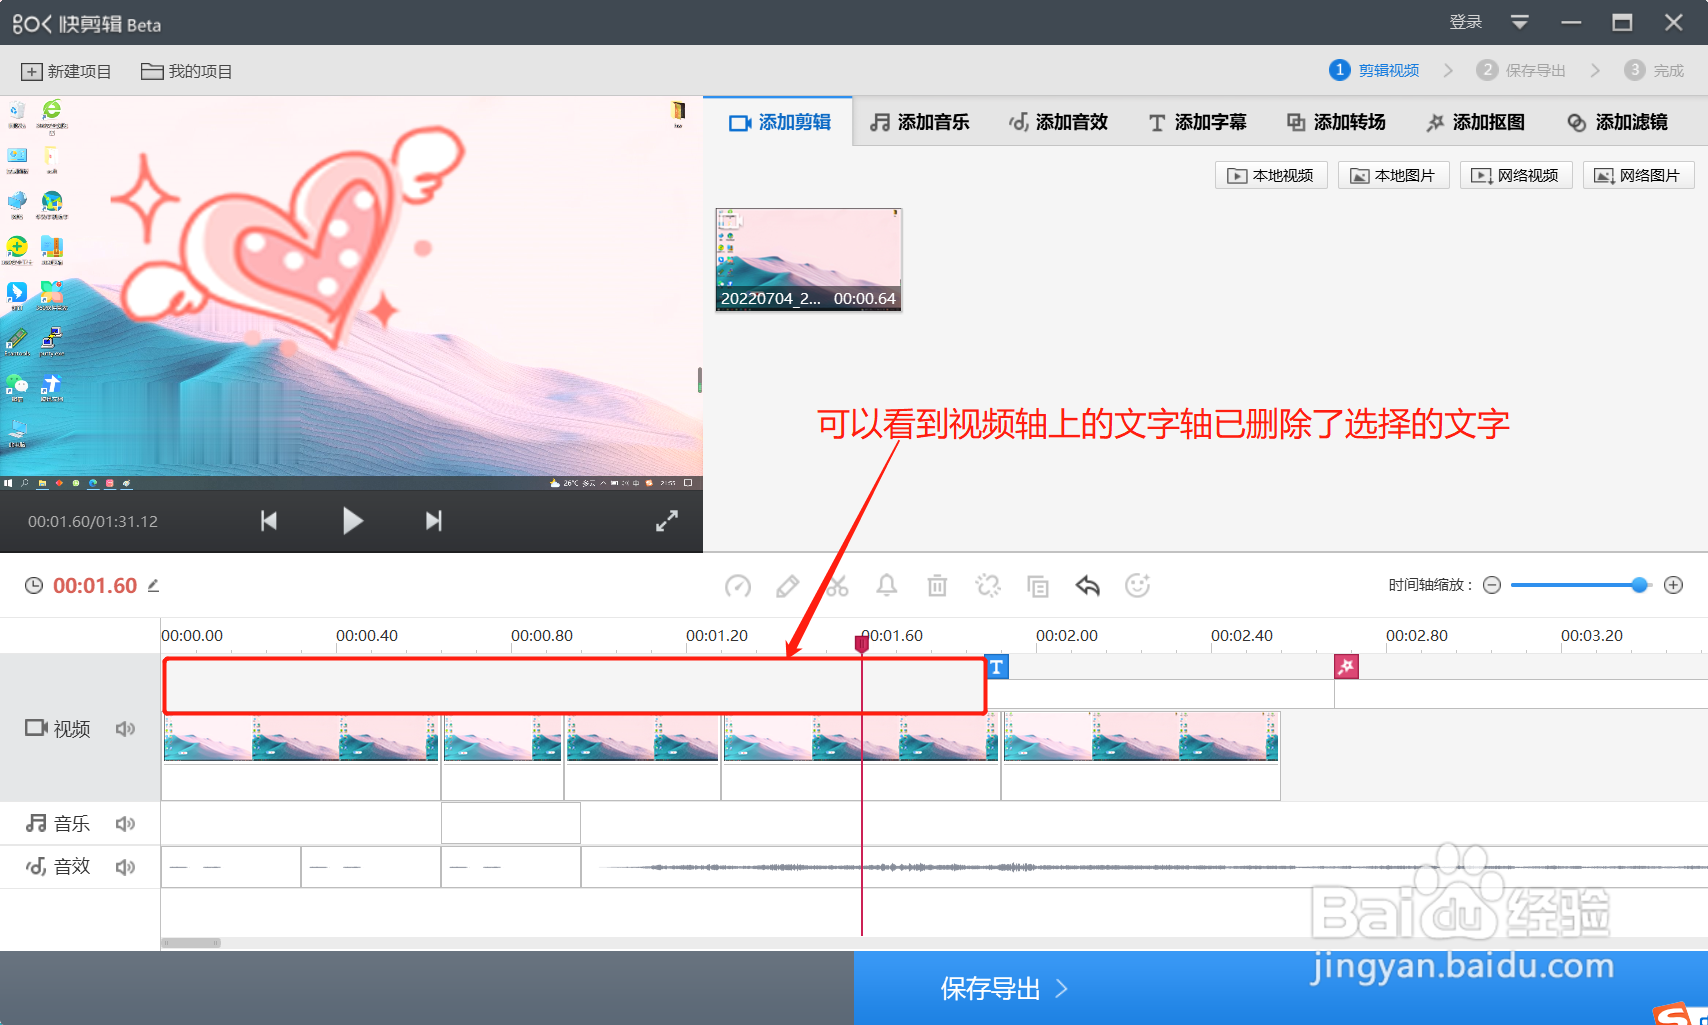The image size is (1708, 1025).
Task: Click the 00:01.60 current time display
Action: click(x=95, y=586)
